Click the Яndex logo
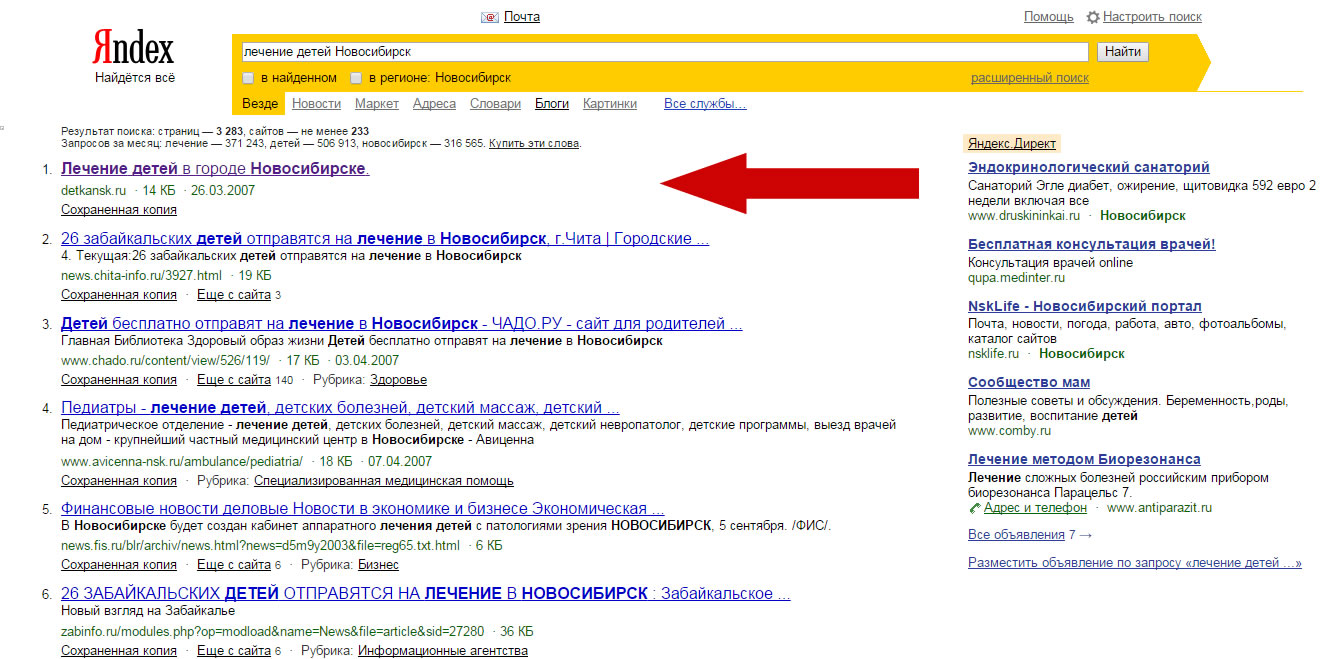The image size is (1338, 659). [x=133, y=47]
